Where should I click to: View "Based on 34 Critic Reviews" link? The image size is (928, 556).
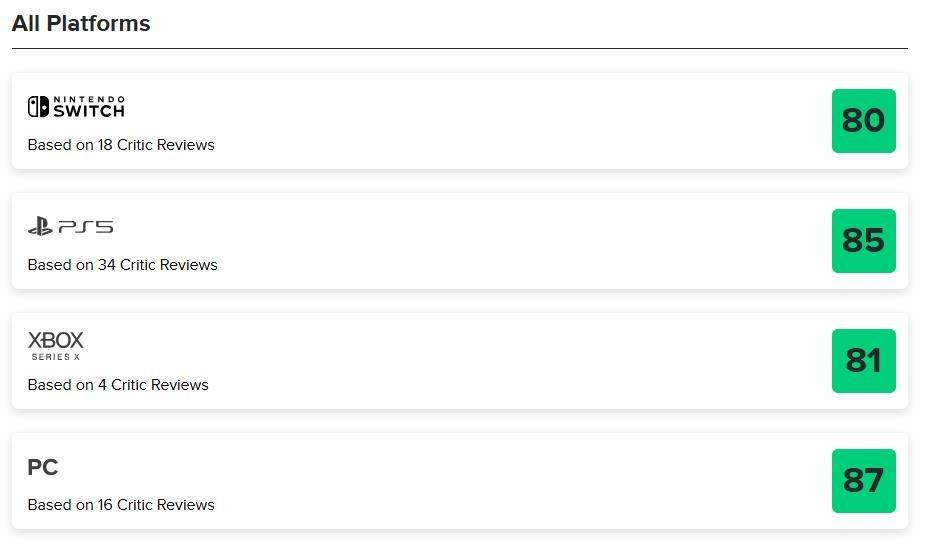(122, 265)
